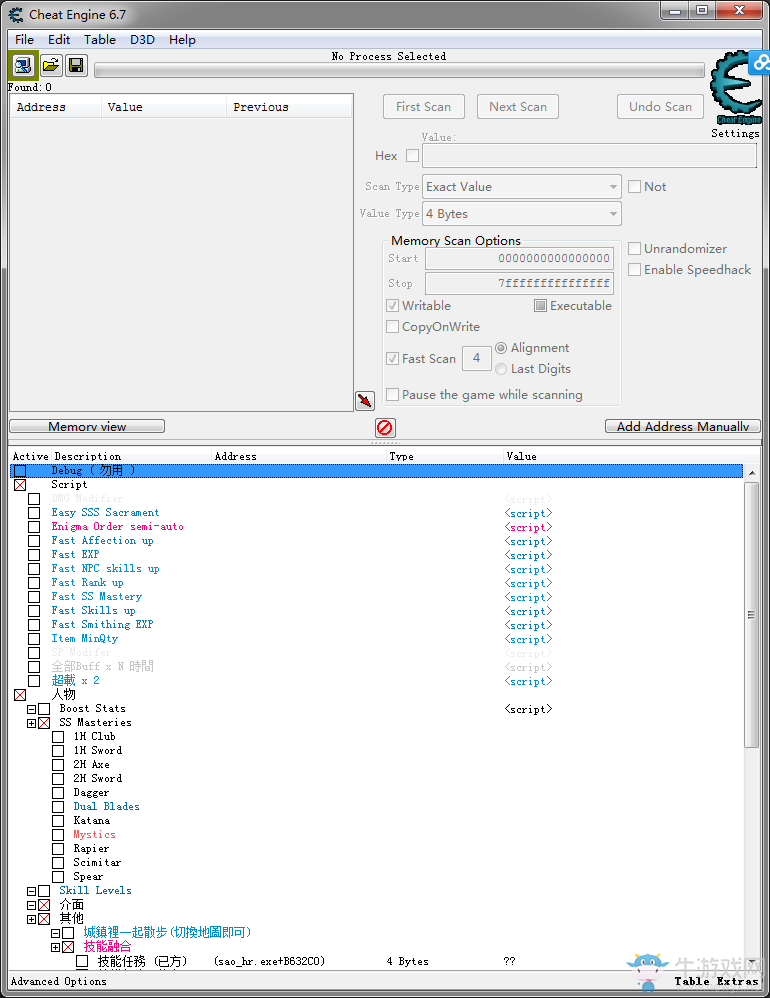This screenshot has width=770, height=998.
Task: Open Advanced Options
Action: pos(59,981)
